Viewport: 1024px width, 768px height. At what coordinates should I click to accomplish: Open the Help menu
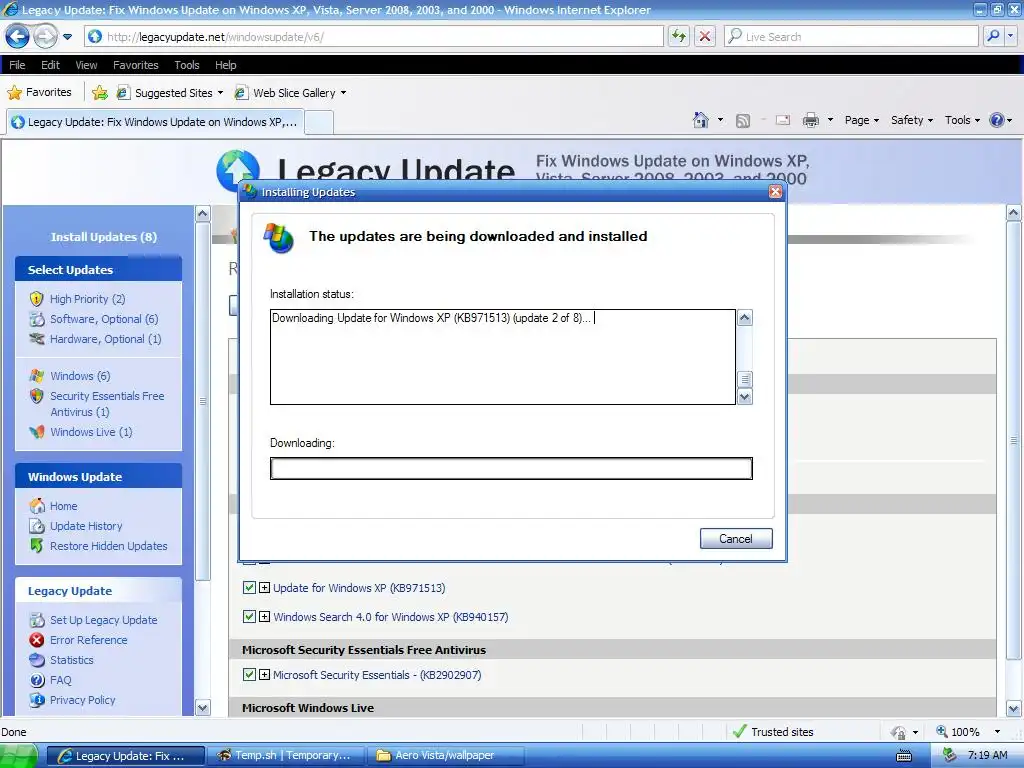[x=225, y=65]
